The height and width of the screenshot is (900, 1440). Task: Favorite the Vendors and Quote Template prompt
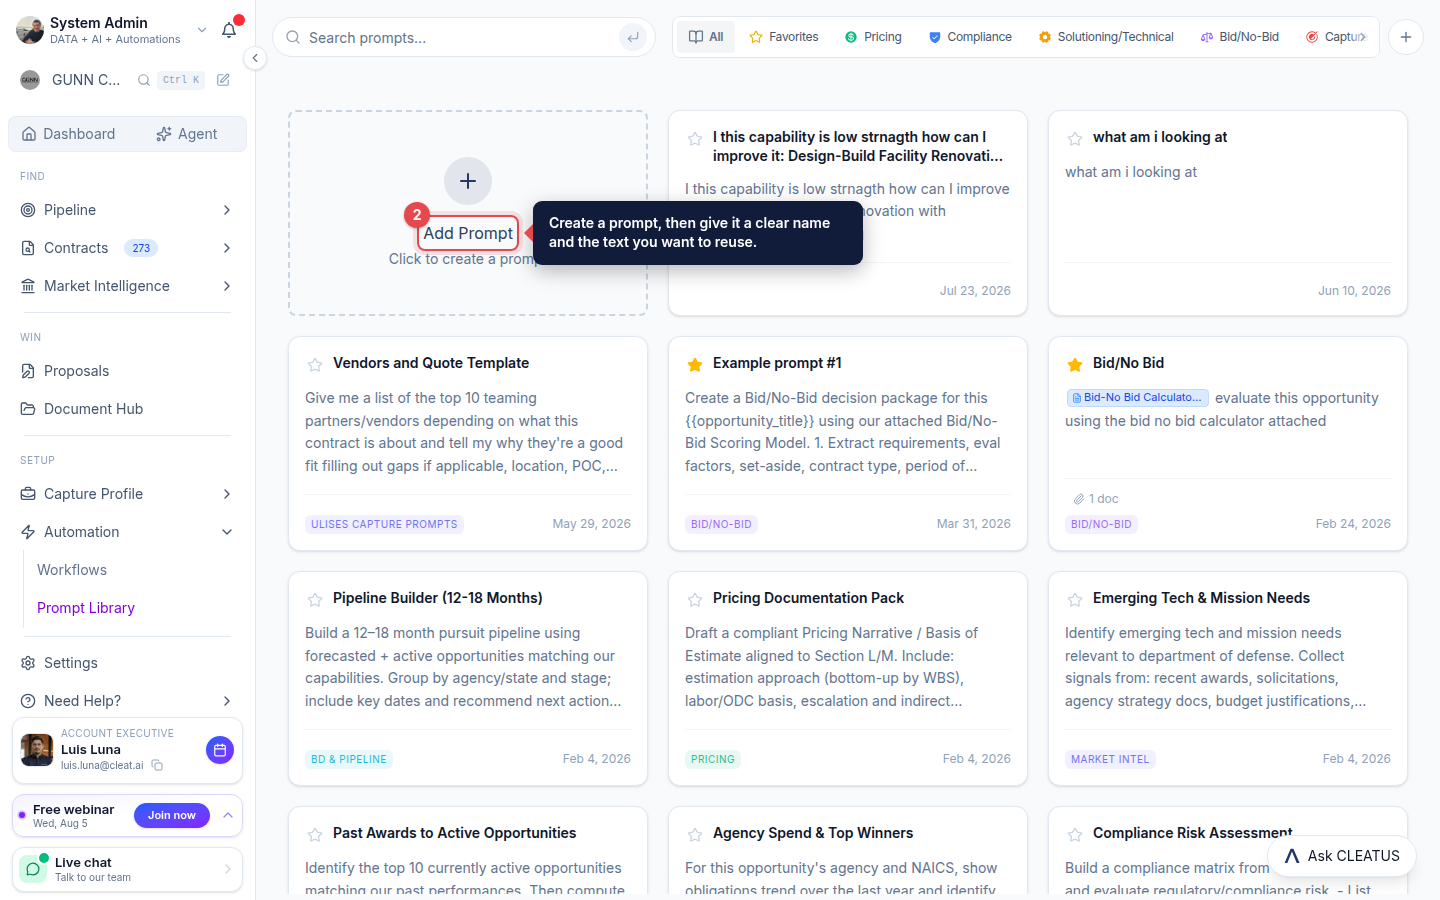coord(315,365)
